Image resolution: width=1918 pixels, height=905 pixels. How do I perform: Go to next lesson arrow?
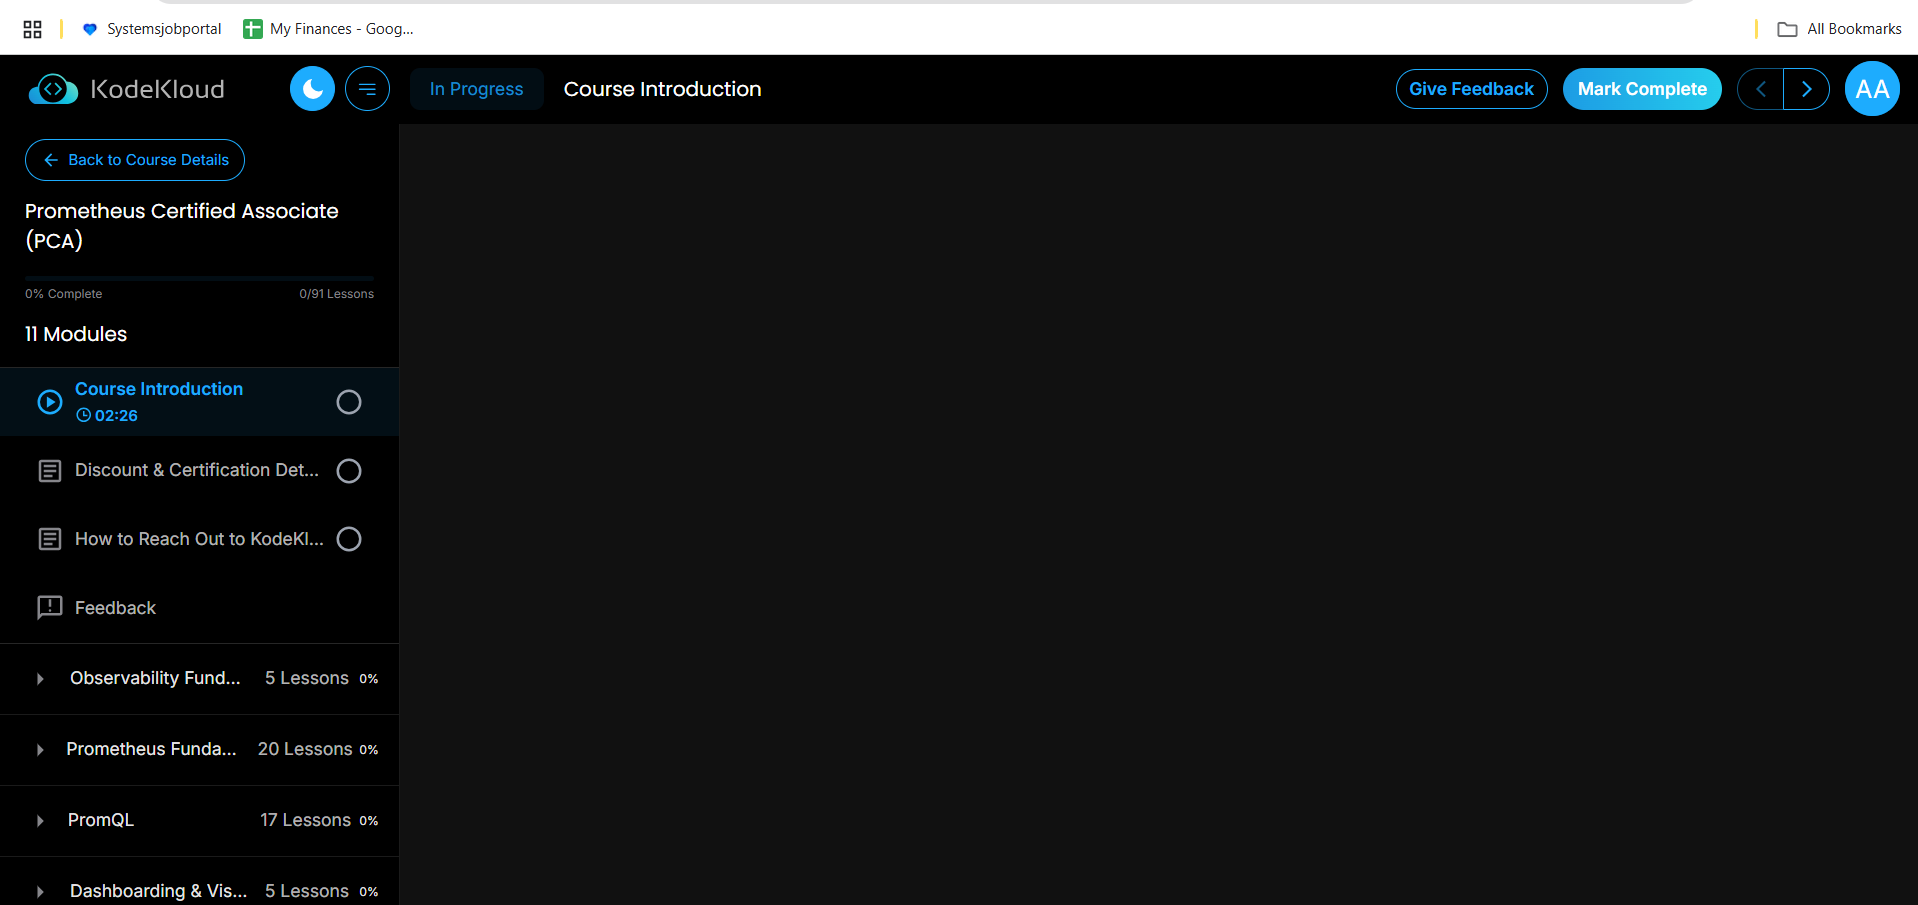[1806, 89]
